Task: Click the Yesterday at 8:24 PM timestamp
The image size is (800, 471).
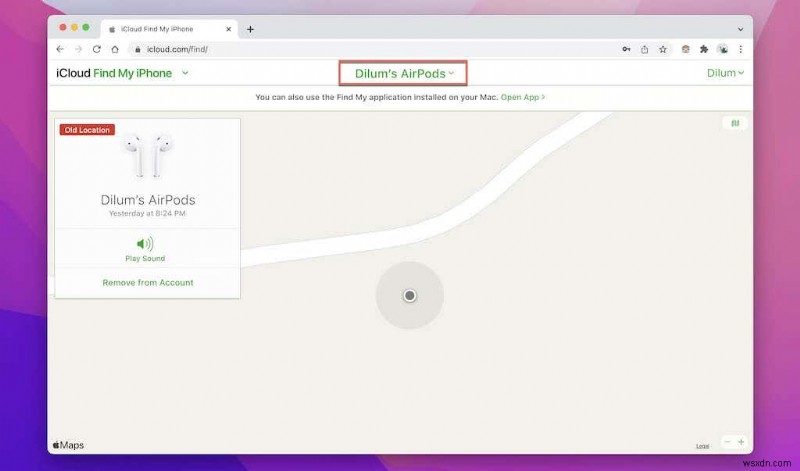Action: point(147,213)
